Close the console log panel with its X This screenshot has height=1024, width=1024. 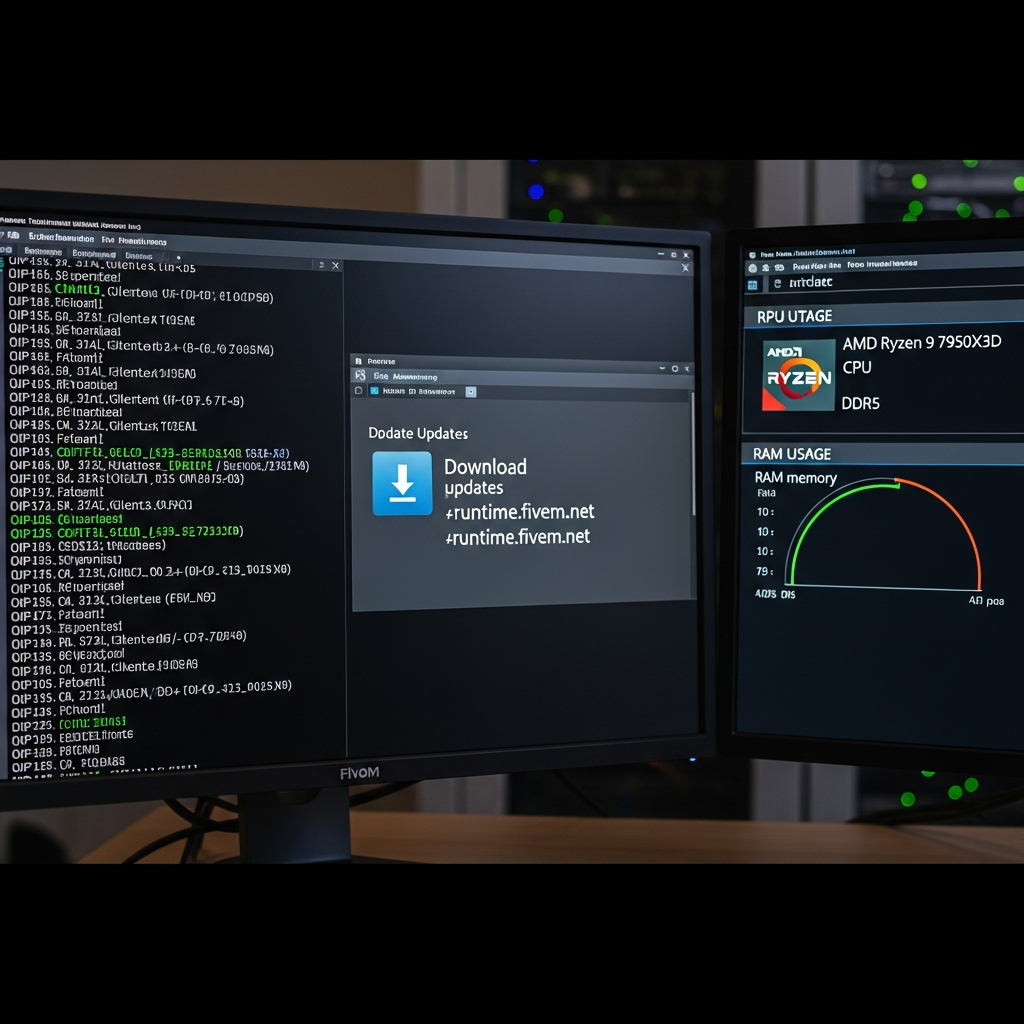(x=336, y=265)
